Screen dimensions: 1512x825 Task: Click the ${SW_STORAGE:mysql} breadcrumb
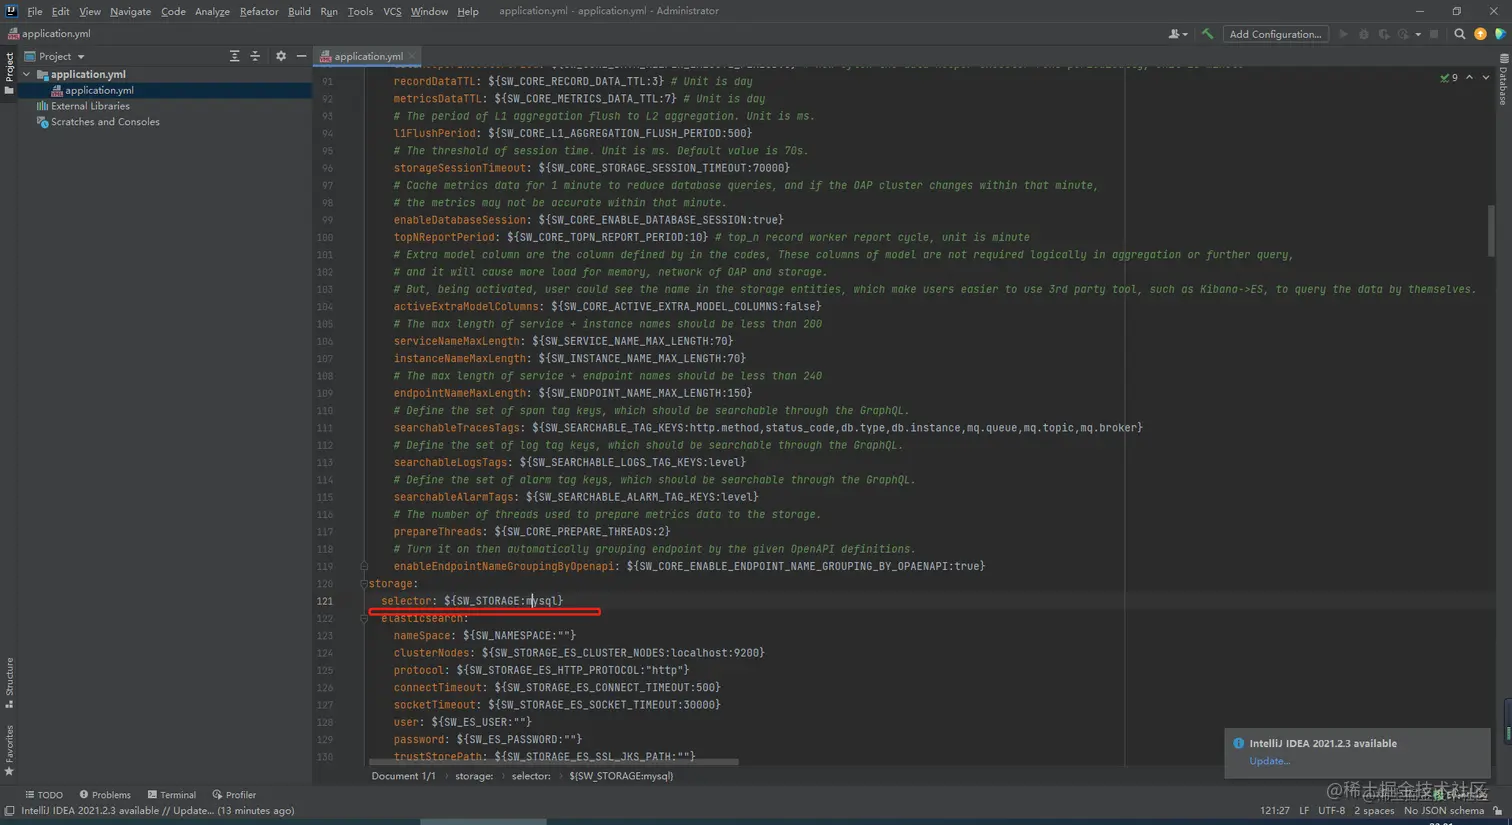[x=621, y=776]
